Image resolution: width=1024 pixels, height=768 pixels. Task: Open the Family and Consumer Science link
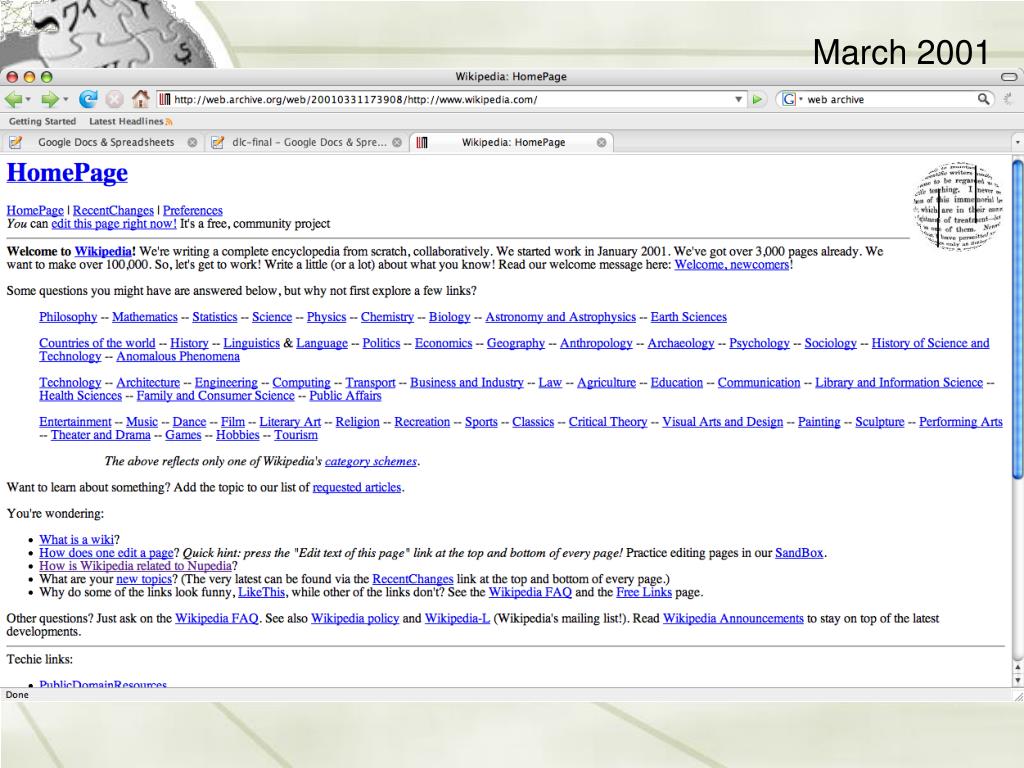(x=216, y=396)
